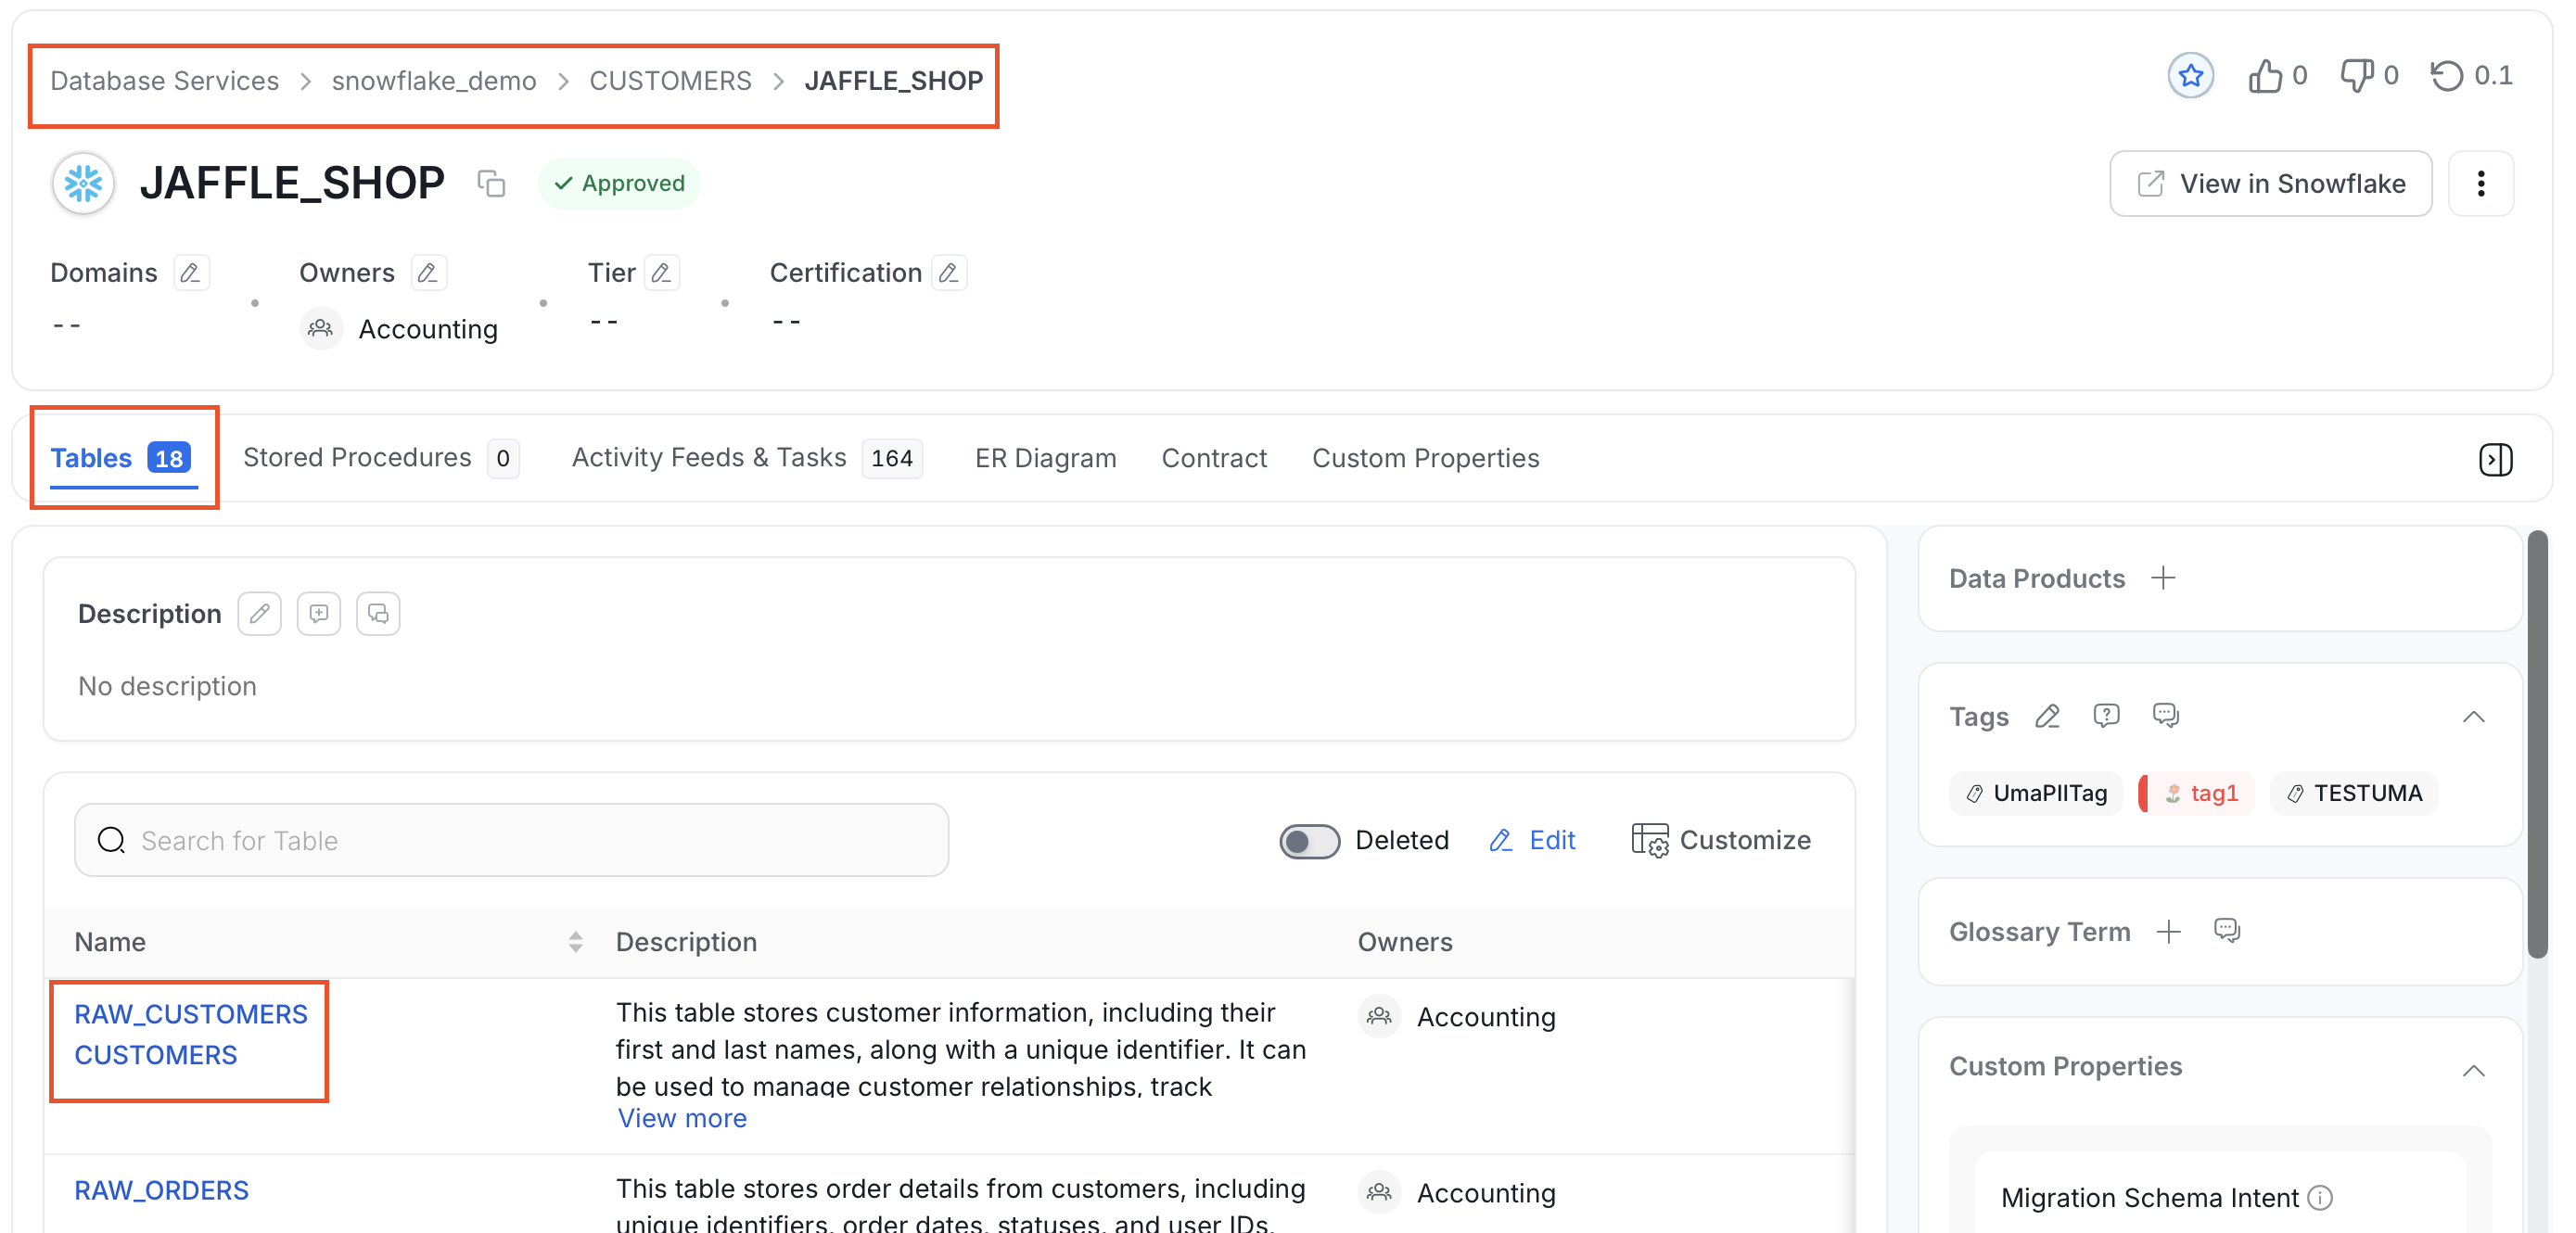Click the right panel vertical scrollbar

2537,745
